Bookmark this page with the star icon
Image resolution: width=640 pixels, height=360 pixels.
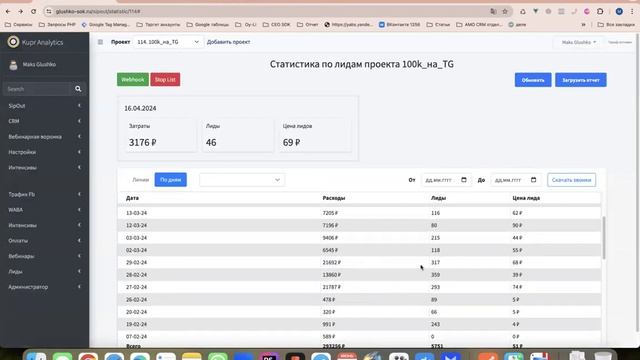tap(505, 11)
